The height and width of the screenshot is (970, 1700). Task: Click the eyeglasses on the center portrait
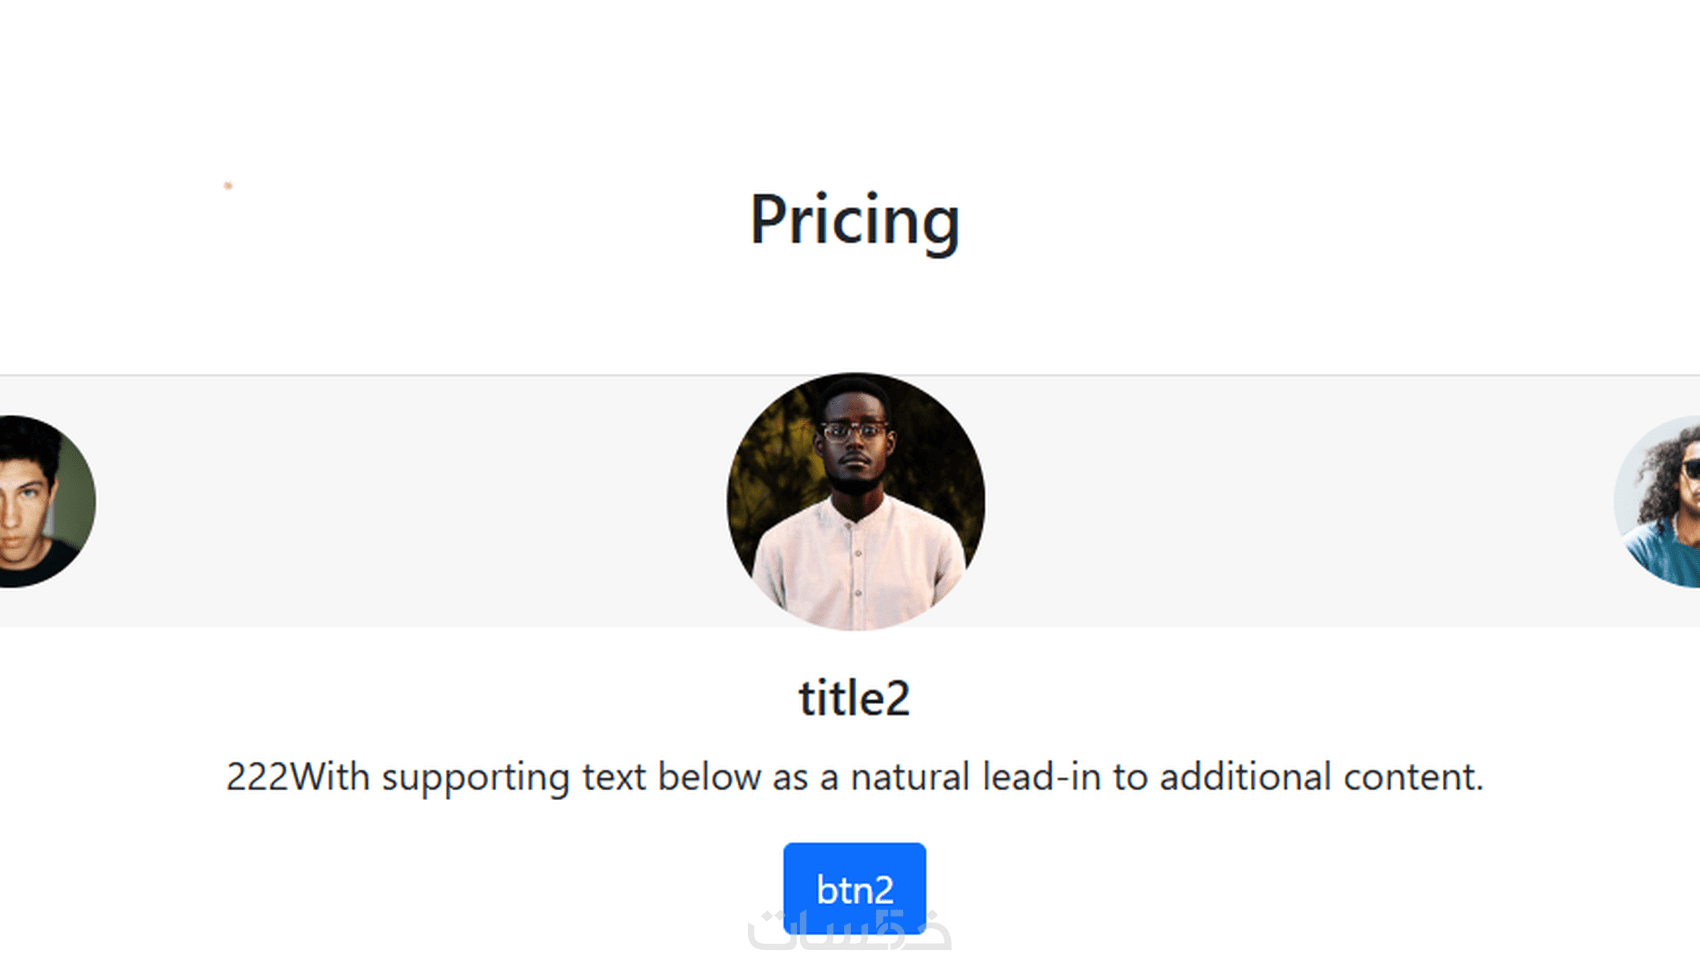854,432
